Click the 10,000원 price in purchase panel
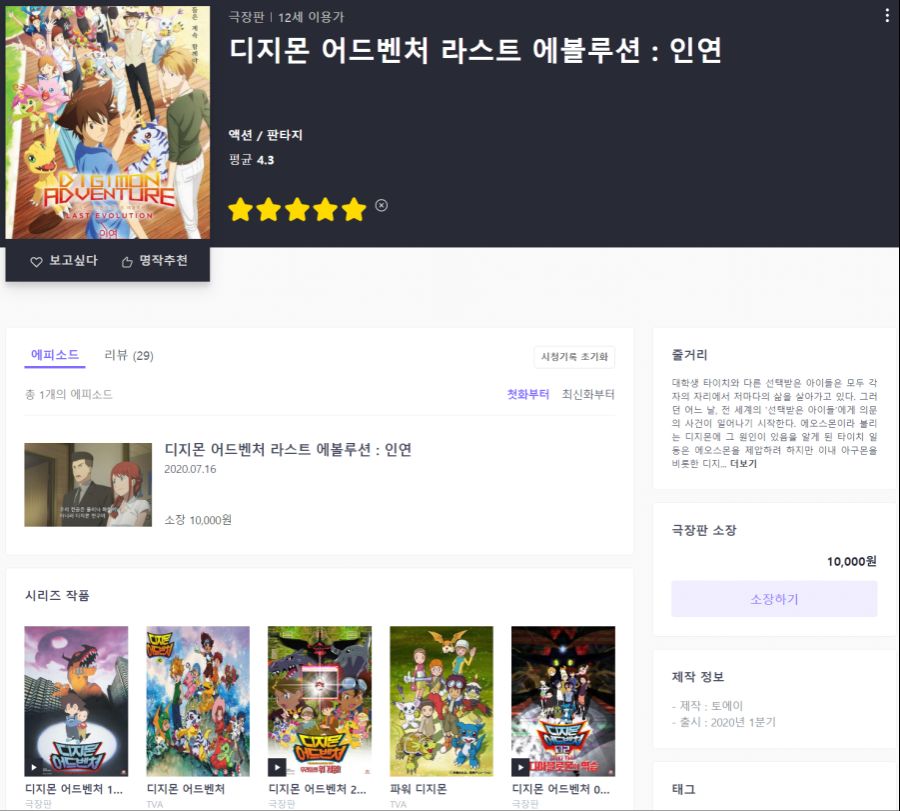This screenshot has height=811, width=900. (852, 561)
